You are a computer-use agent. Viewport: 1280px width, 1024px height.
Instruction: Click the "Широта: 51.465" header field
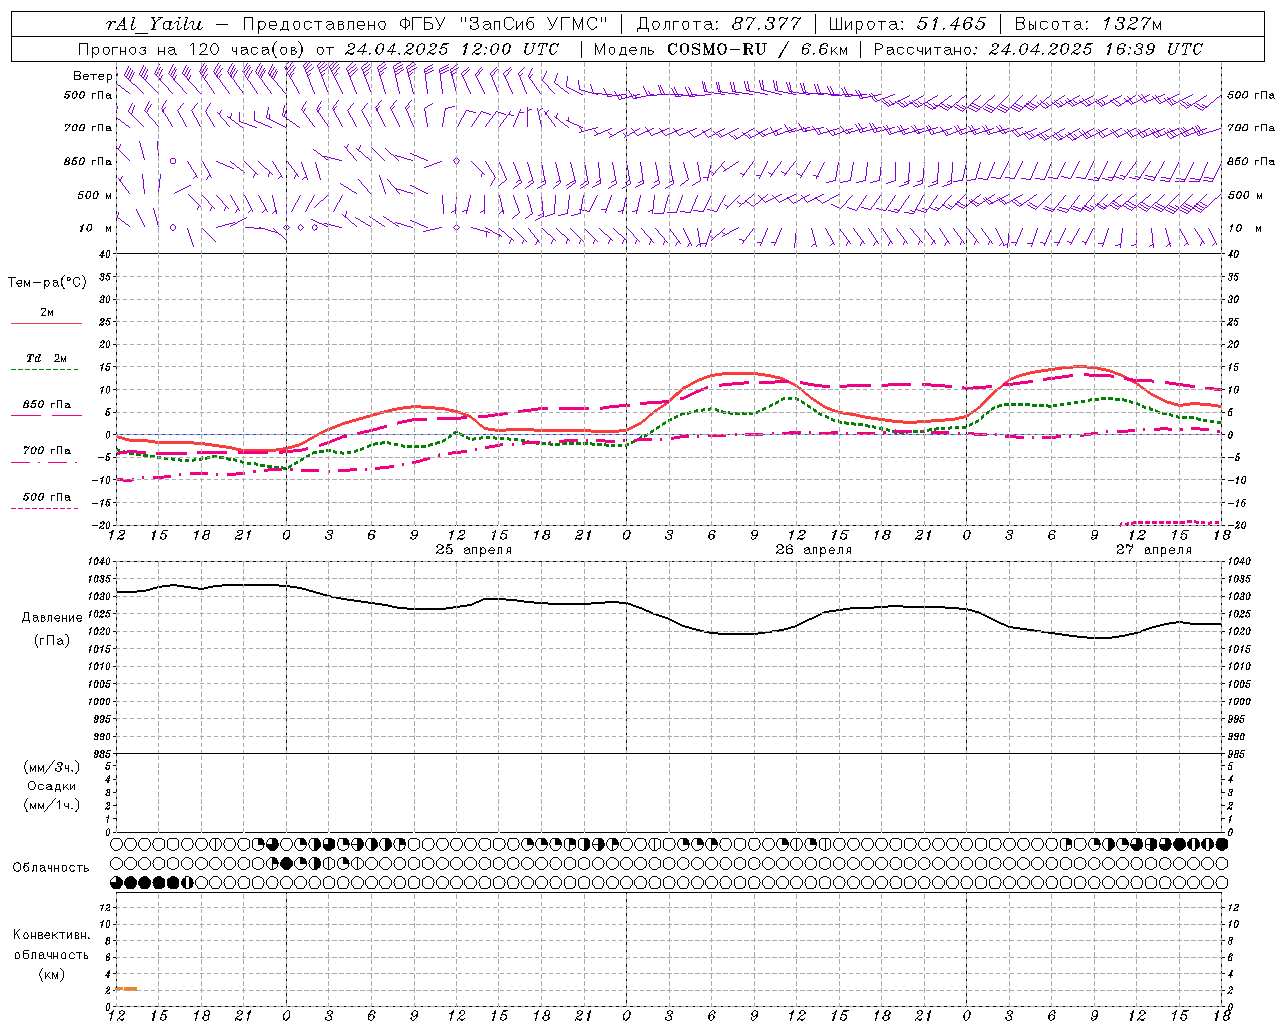click(x=907, y=24)
